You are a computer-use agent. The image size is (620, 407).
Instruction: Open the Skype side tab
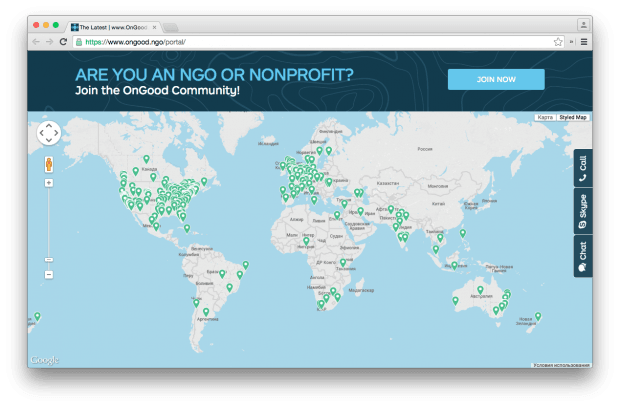coord(582,210)
